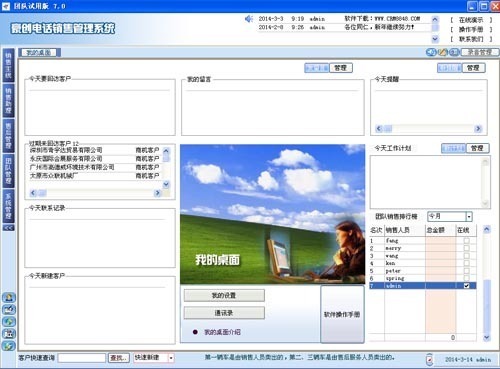Open the 快速新建 dropdown arrow
The width and height of the screenshot is (500, 369).
point(171,358)
